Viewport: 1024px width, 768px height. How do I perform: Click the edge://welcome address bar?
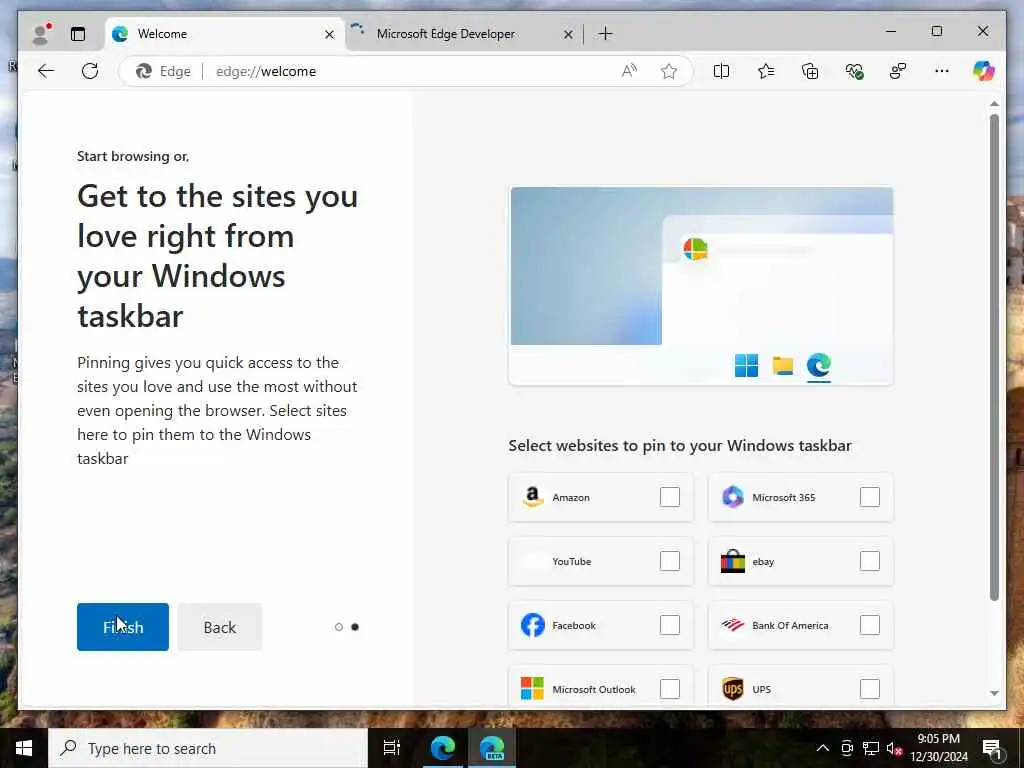405,71
